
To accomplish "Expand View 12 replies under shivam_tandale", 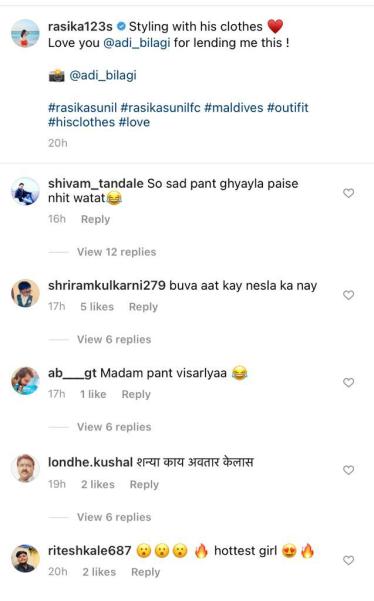I will coord(116,252).
